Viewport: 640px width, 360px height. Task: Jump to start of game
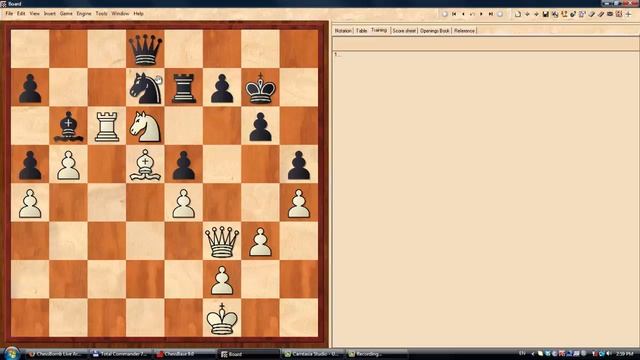pos(454,14)
